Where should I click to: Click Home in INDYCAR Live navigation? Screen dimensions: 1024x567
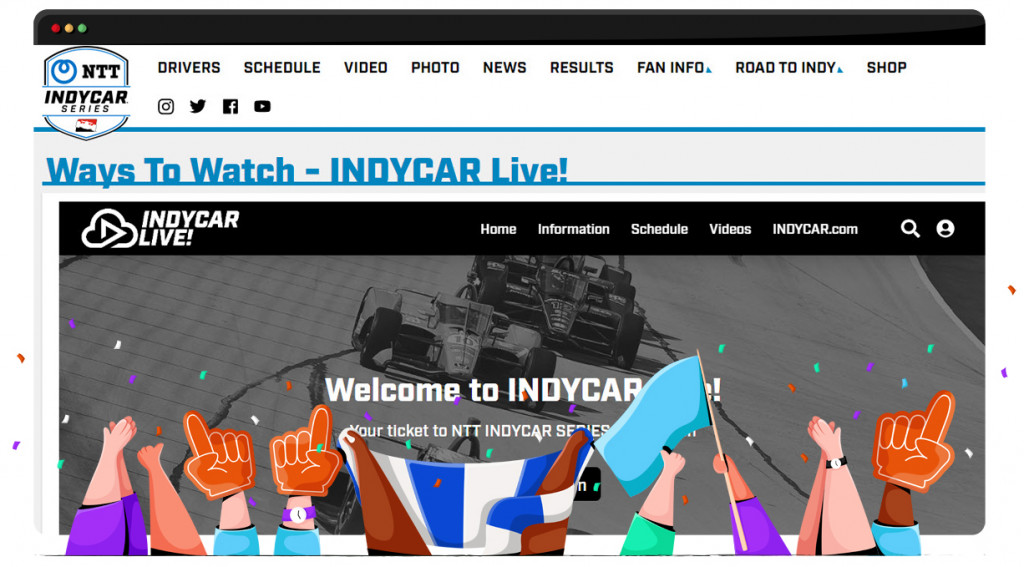(498, 229)
